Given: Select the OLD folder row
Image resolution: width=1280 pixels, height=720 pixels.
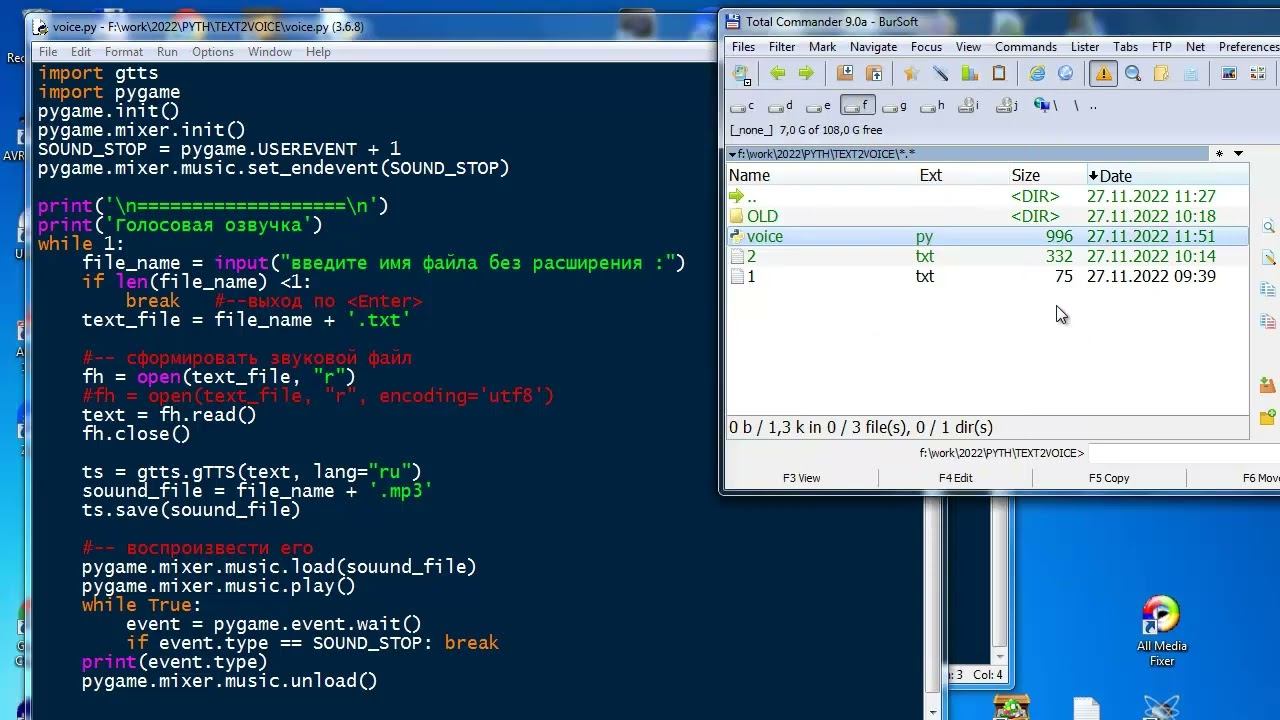Looking at the screenshot, I should [988, 216].
